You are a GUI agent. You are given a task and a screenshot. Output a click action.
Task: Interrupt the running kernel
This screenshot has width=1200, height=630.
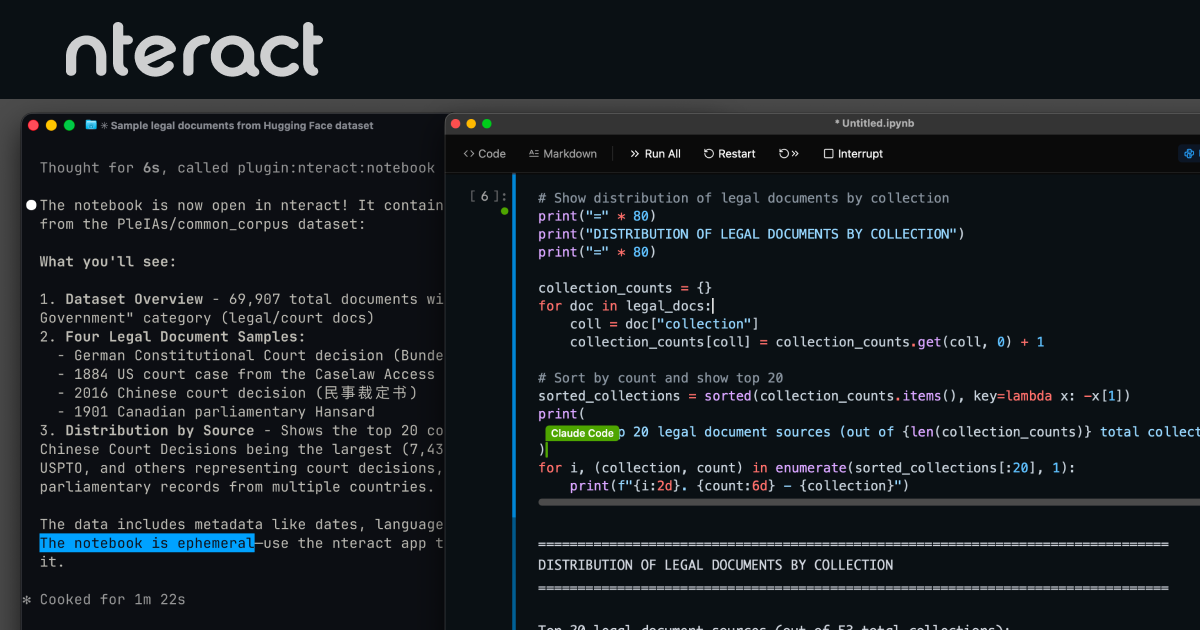[853, 154]
